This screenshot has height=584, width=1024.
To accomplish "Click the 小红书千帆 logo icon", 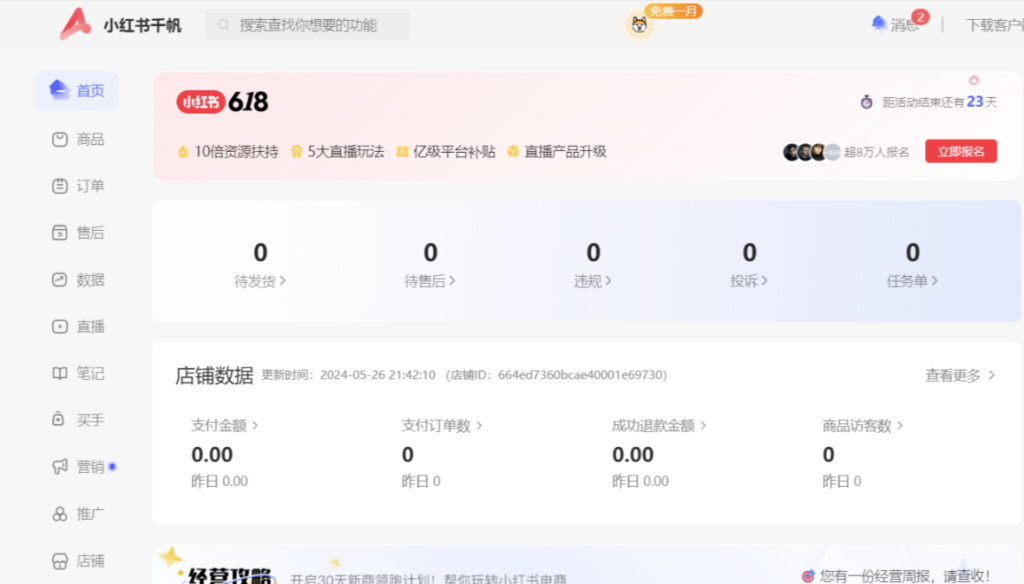I will coord(76,24).
